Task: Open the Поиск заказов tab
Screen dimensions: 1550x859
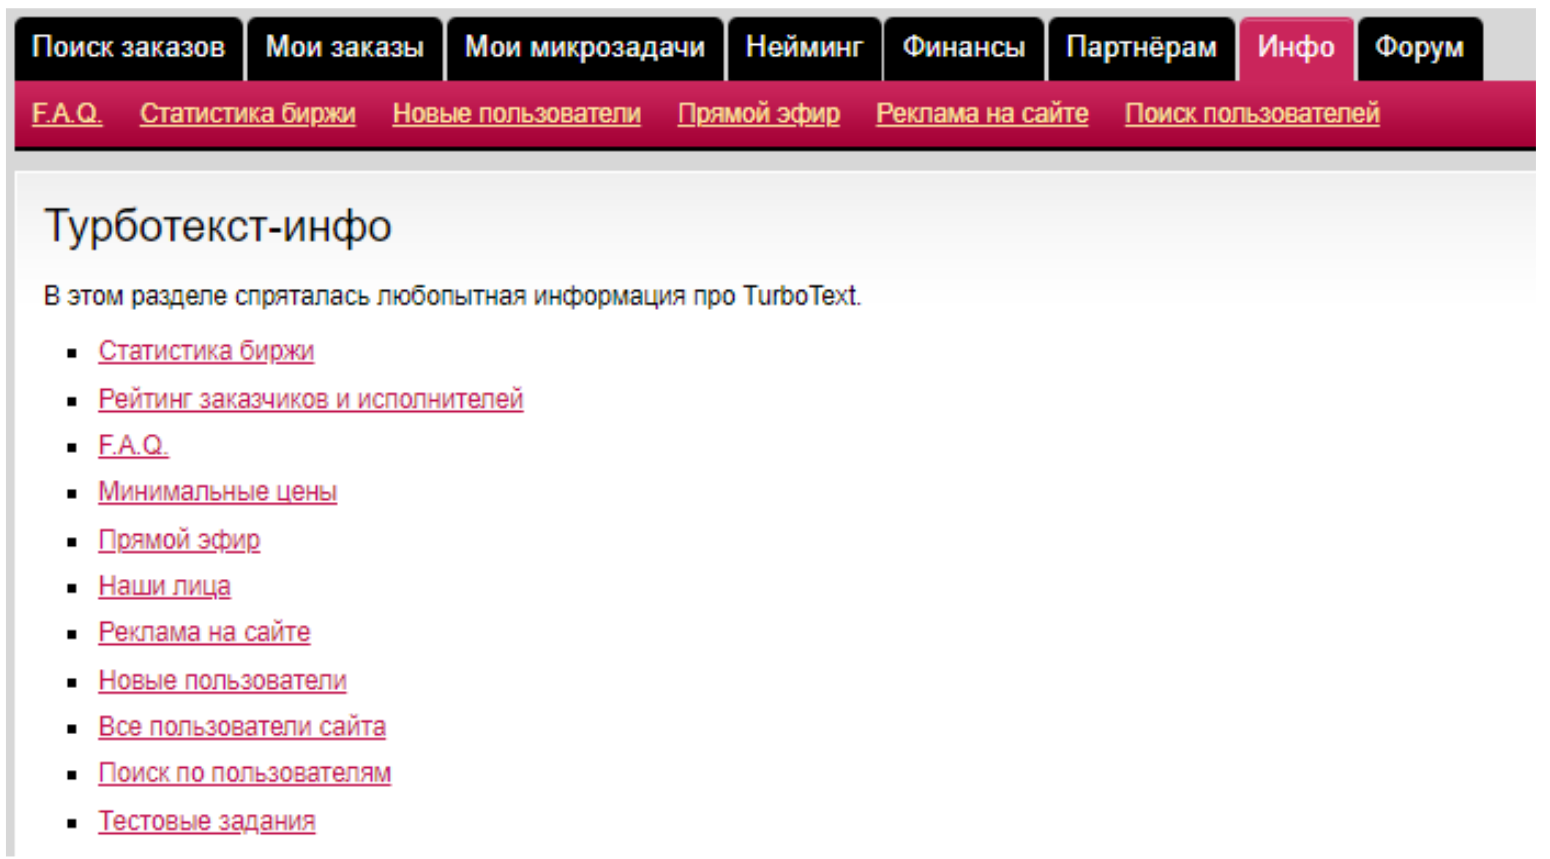Action: click(128, 48)
